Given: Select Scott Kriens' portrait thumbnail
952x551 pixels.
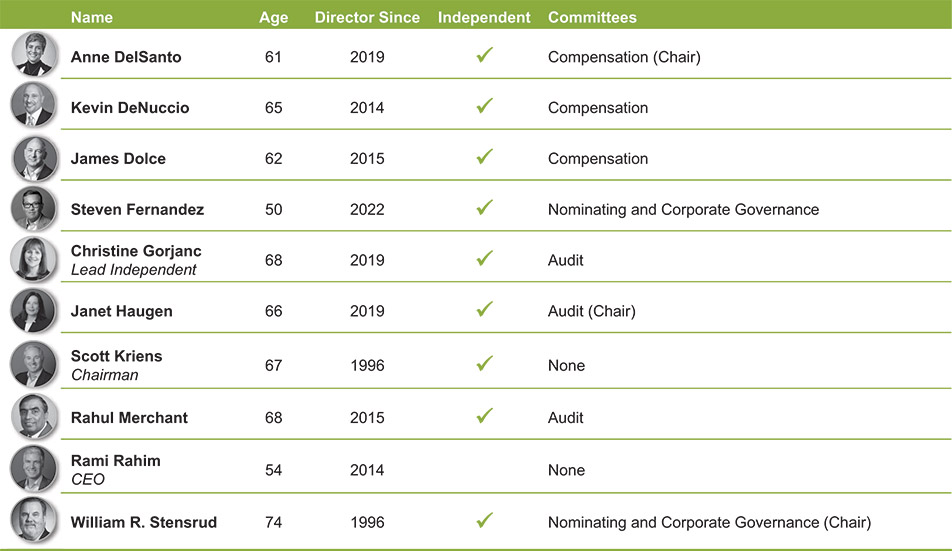Looking at the screenshot, I should pos(34,365).
